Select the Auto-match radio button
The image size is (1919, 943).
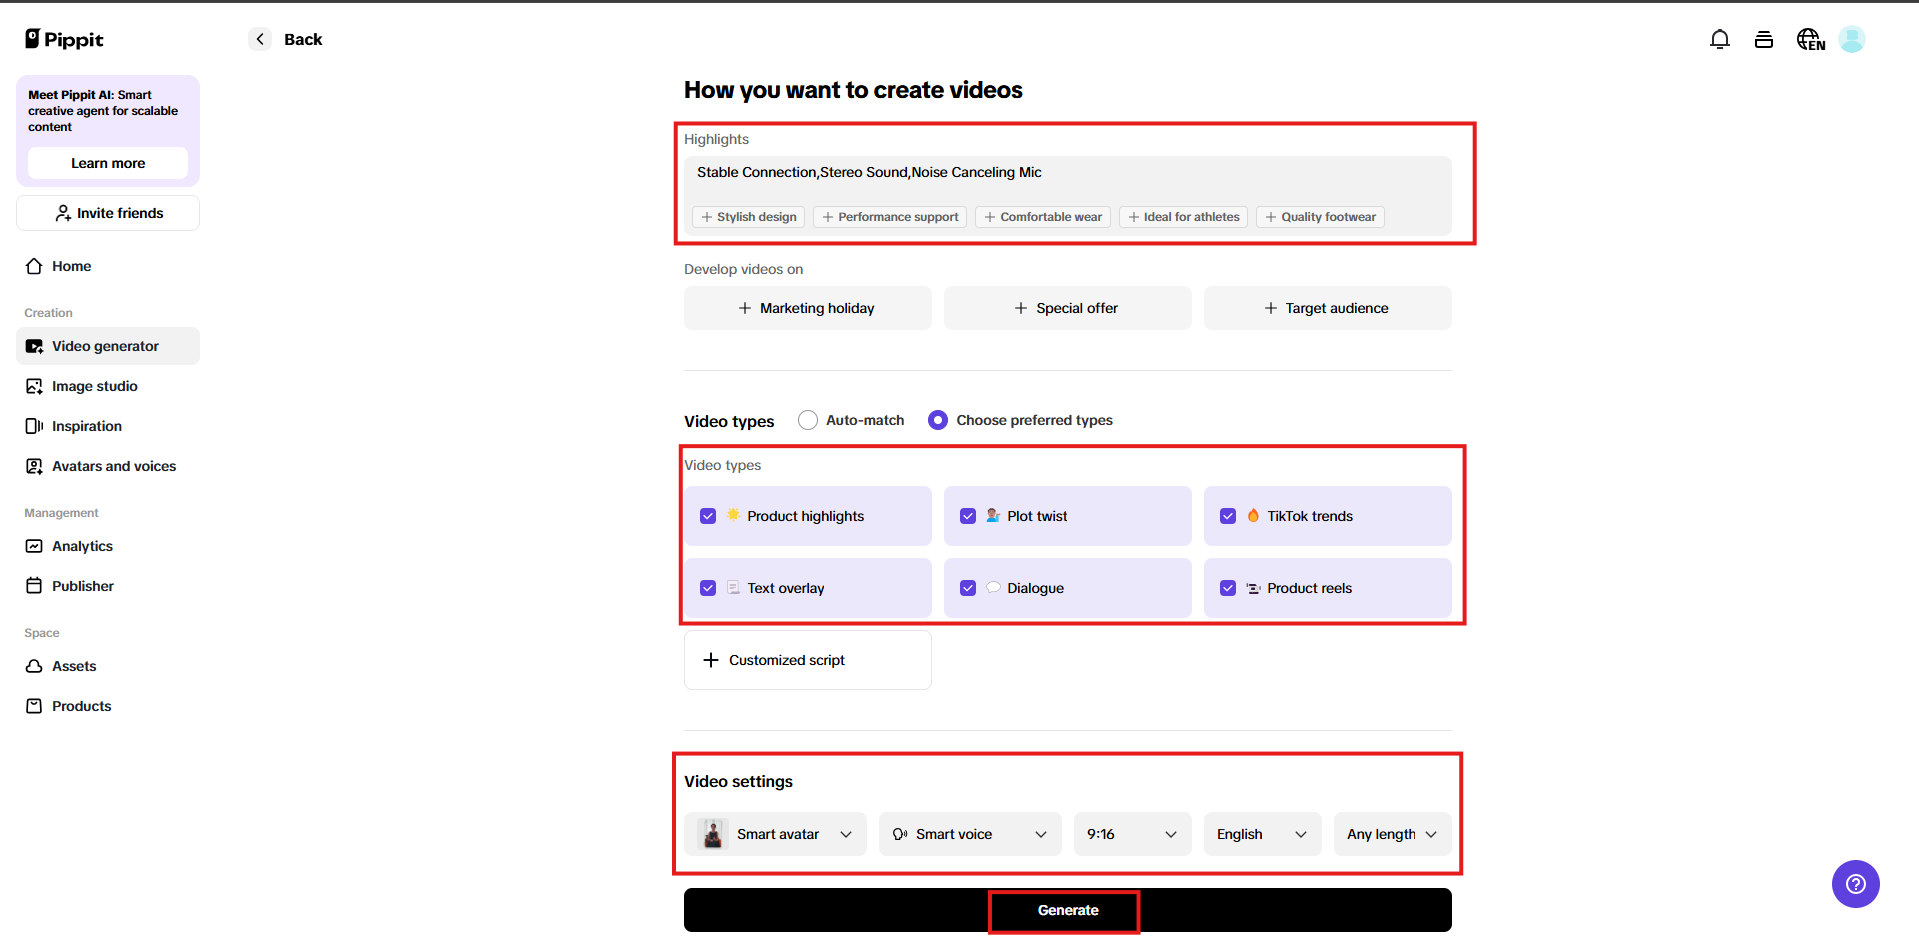[807, 419]
